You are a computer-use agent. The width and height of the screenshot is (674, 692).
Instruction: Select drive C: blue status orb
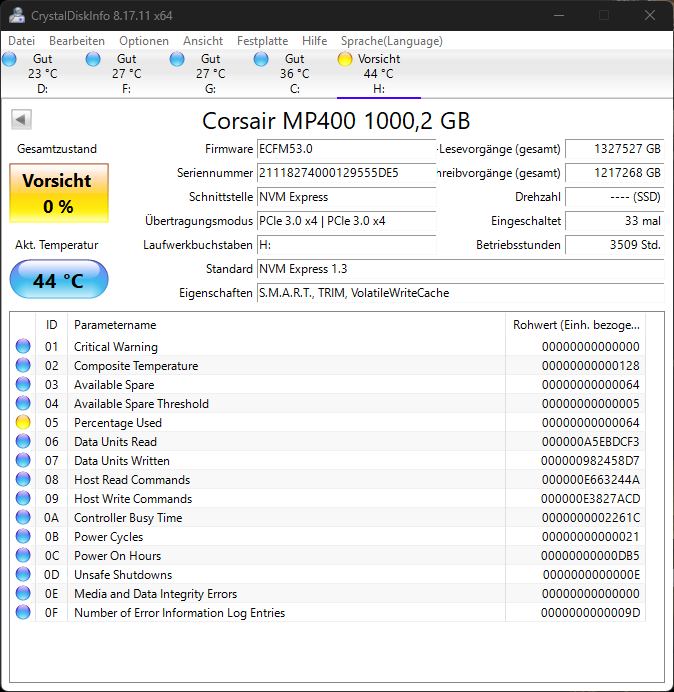coord(261,59)
